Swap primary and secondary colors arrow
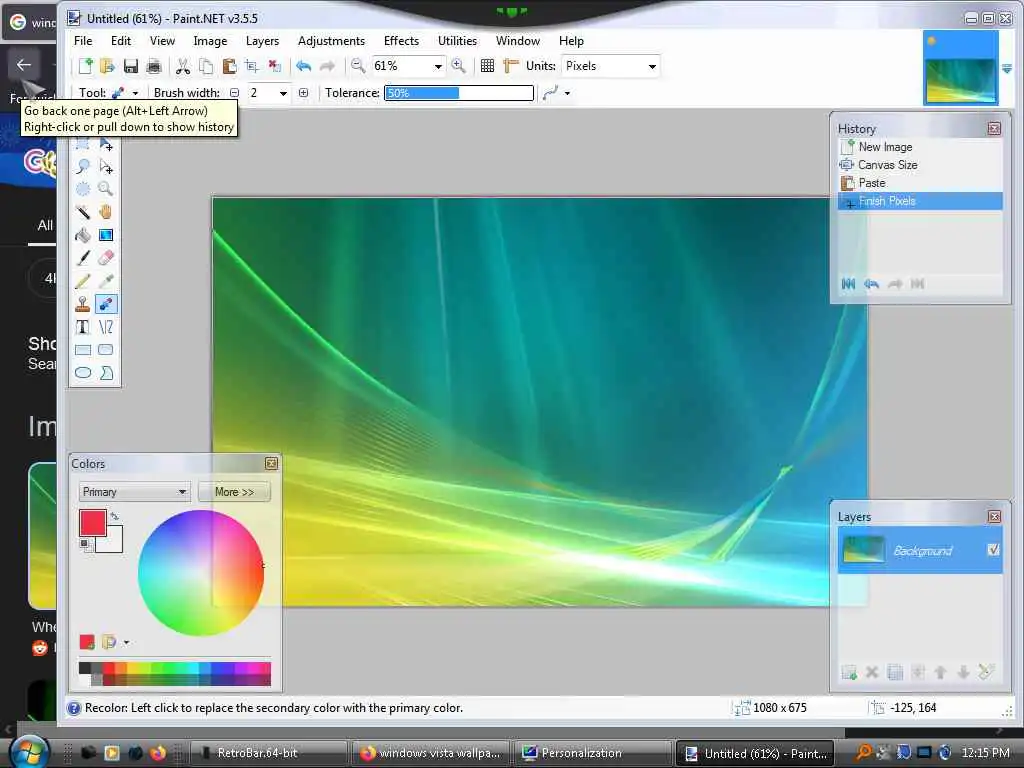The image size is (1024, 768). pyautogui.click(x=115, y=517)
